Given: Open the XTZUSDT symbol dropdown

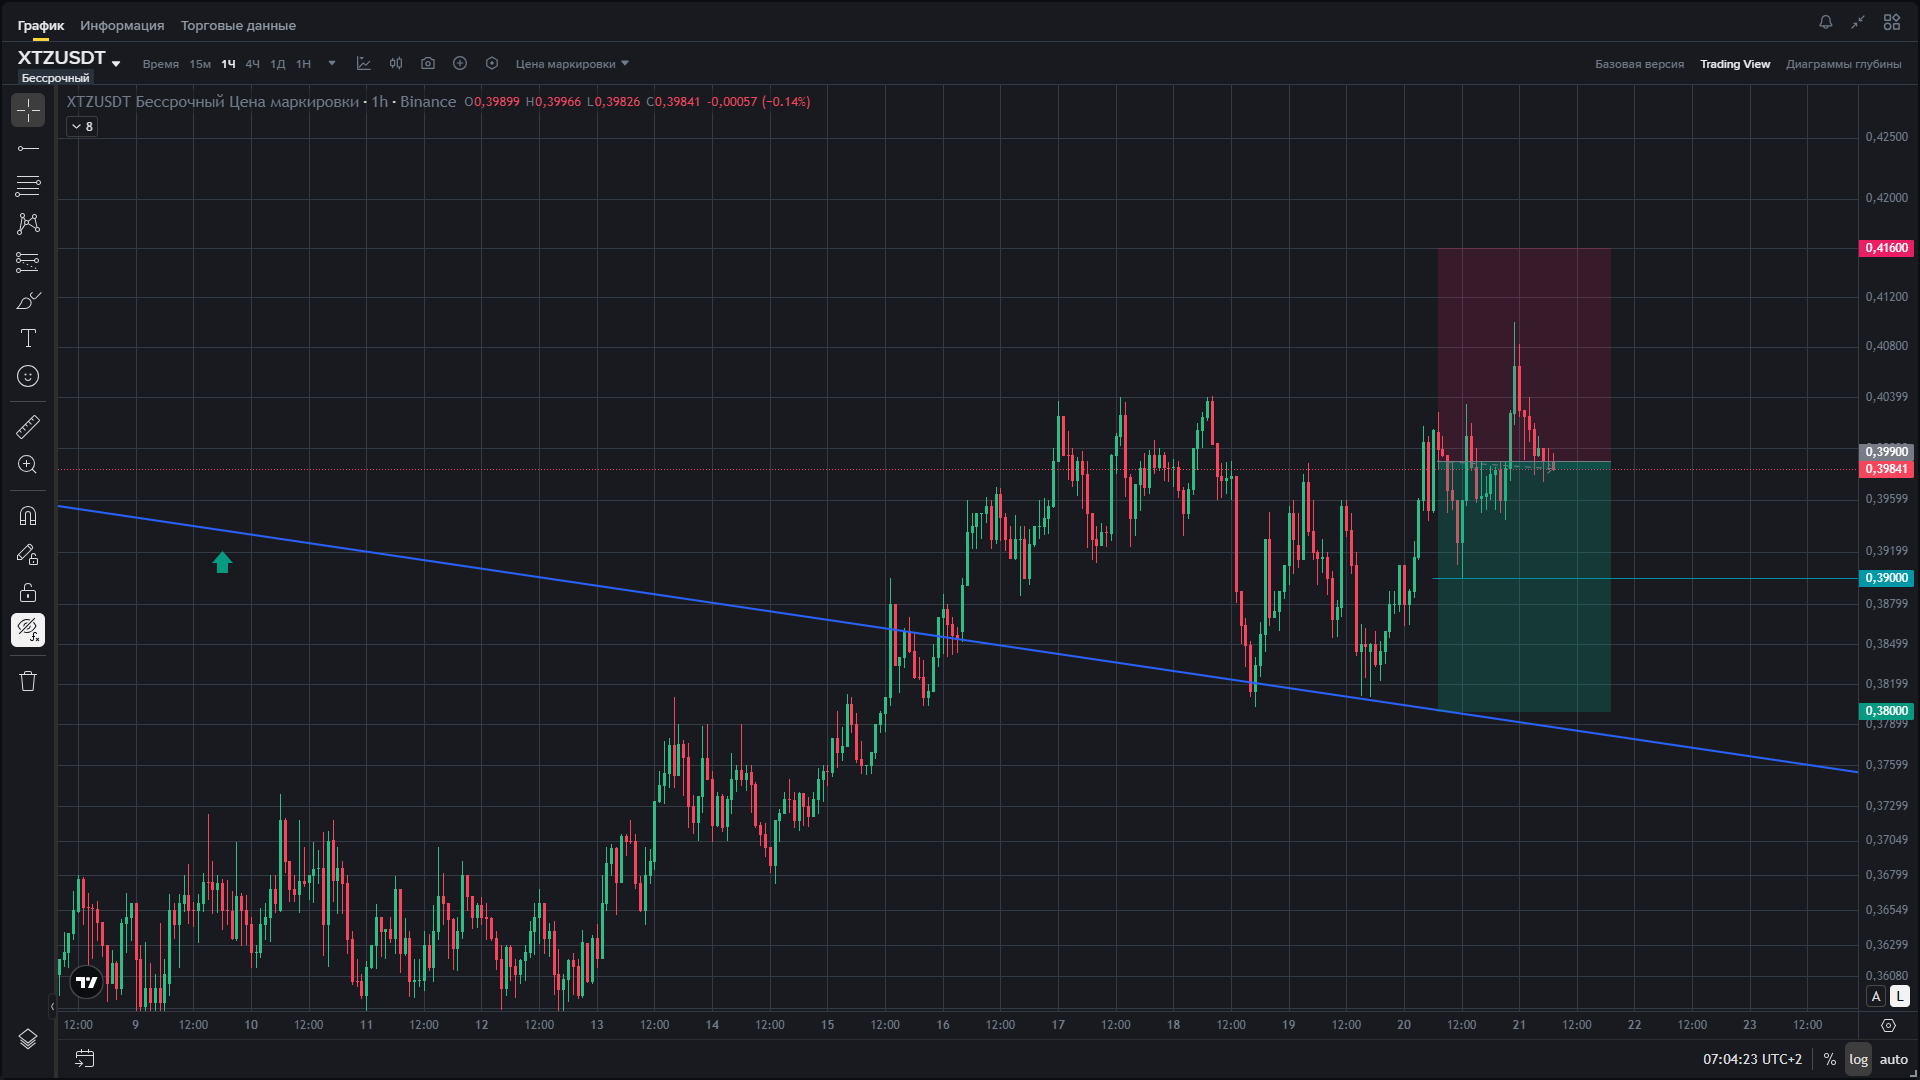Looking at the screenshot, I should coord(68,59).
